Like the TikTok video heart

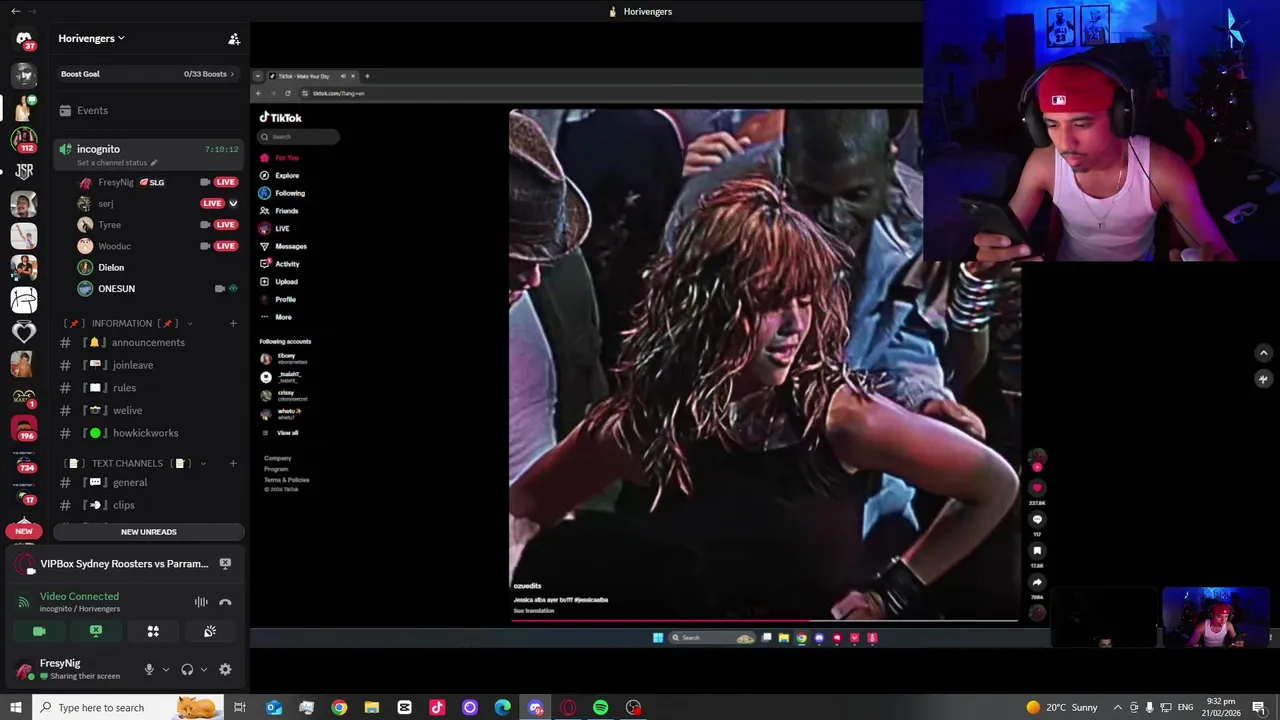[x=1037, y=488]
